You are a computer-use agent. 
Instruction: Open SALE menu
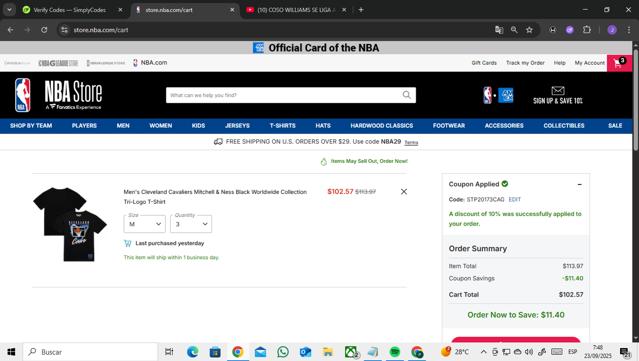click(615, 125)
